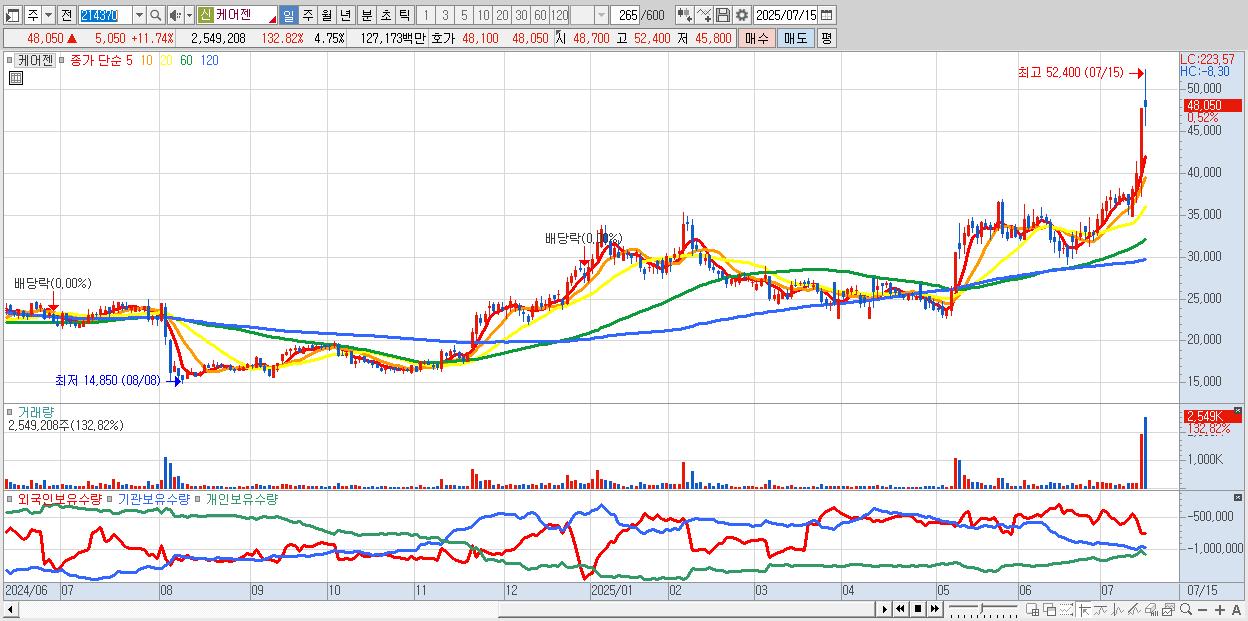
Task: Click the add line overlay icon
Action: pyautogui.click(x=704, y=15)
